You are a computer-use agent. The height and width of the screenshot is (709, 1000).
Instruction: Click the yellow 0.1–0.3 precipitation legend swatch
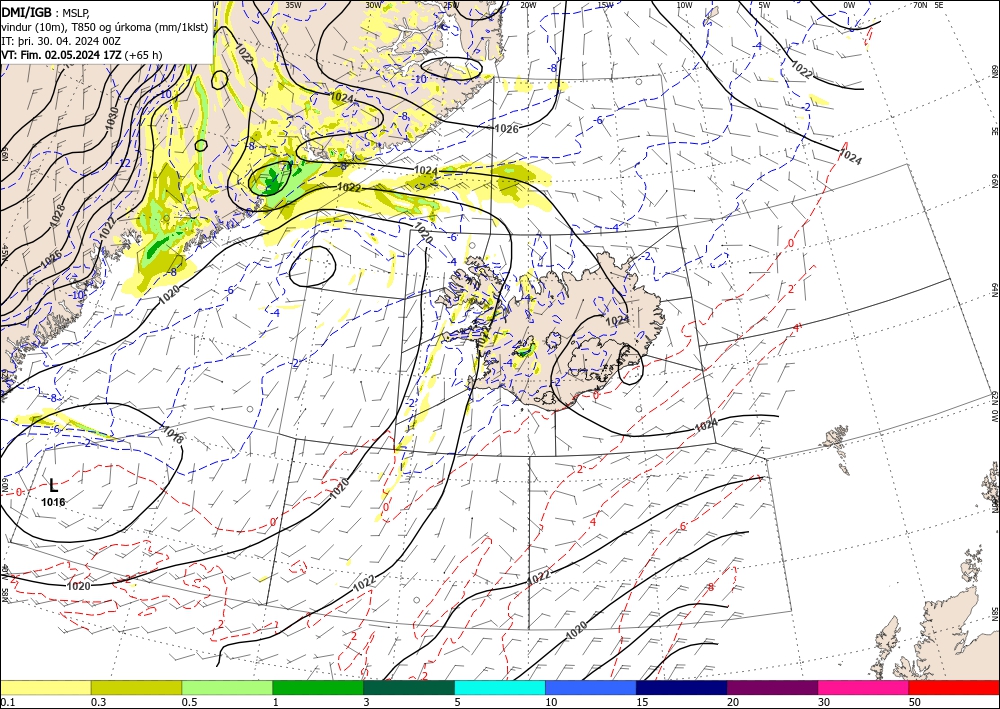[45, 687]
